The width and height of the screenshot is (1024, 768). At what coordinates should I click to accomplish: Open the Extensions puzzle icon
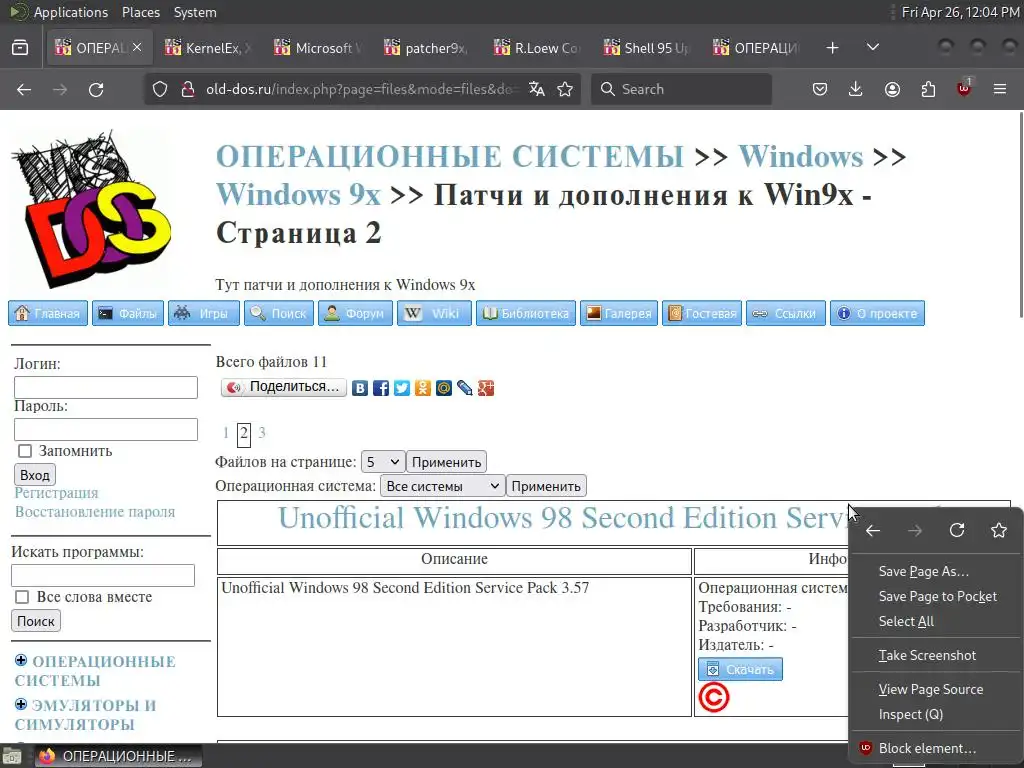928,89
